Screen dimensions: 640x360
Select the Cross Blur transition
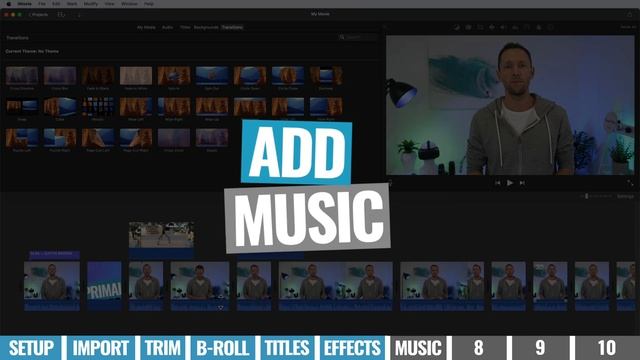pos(60,76)
